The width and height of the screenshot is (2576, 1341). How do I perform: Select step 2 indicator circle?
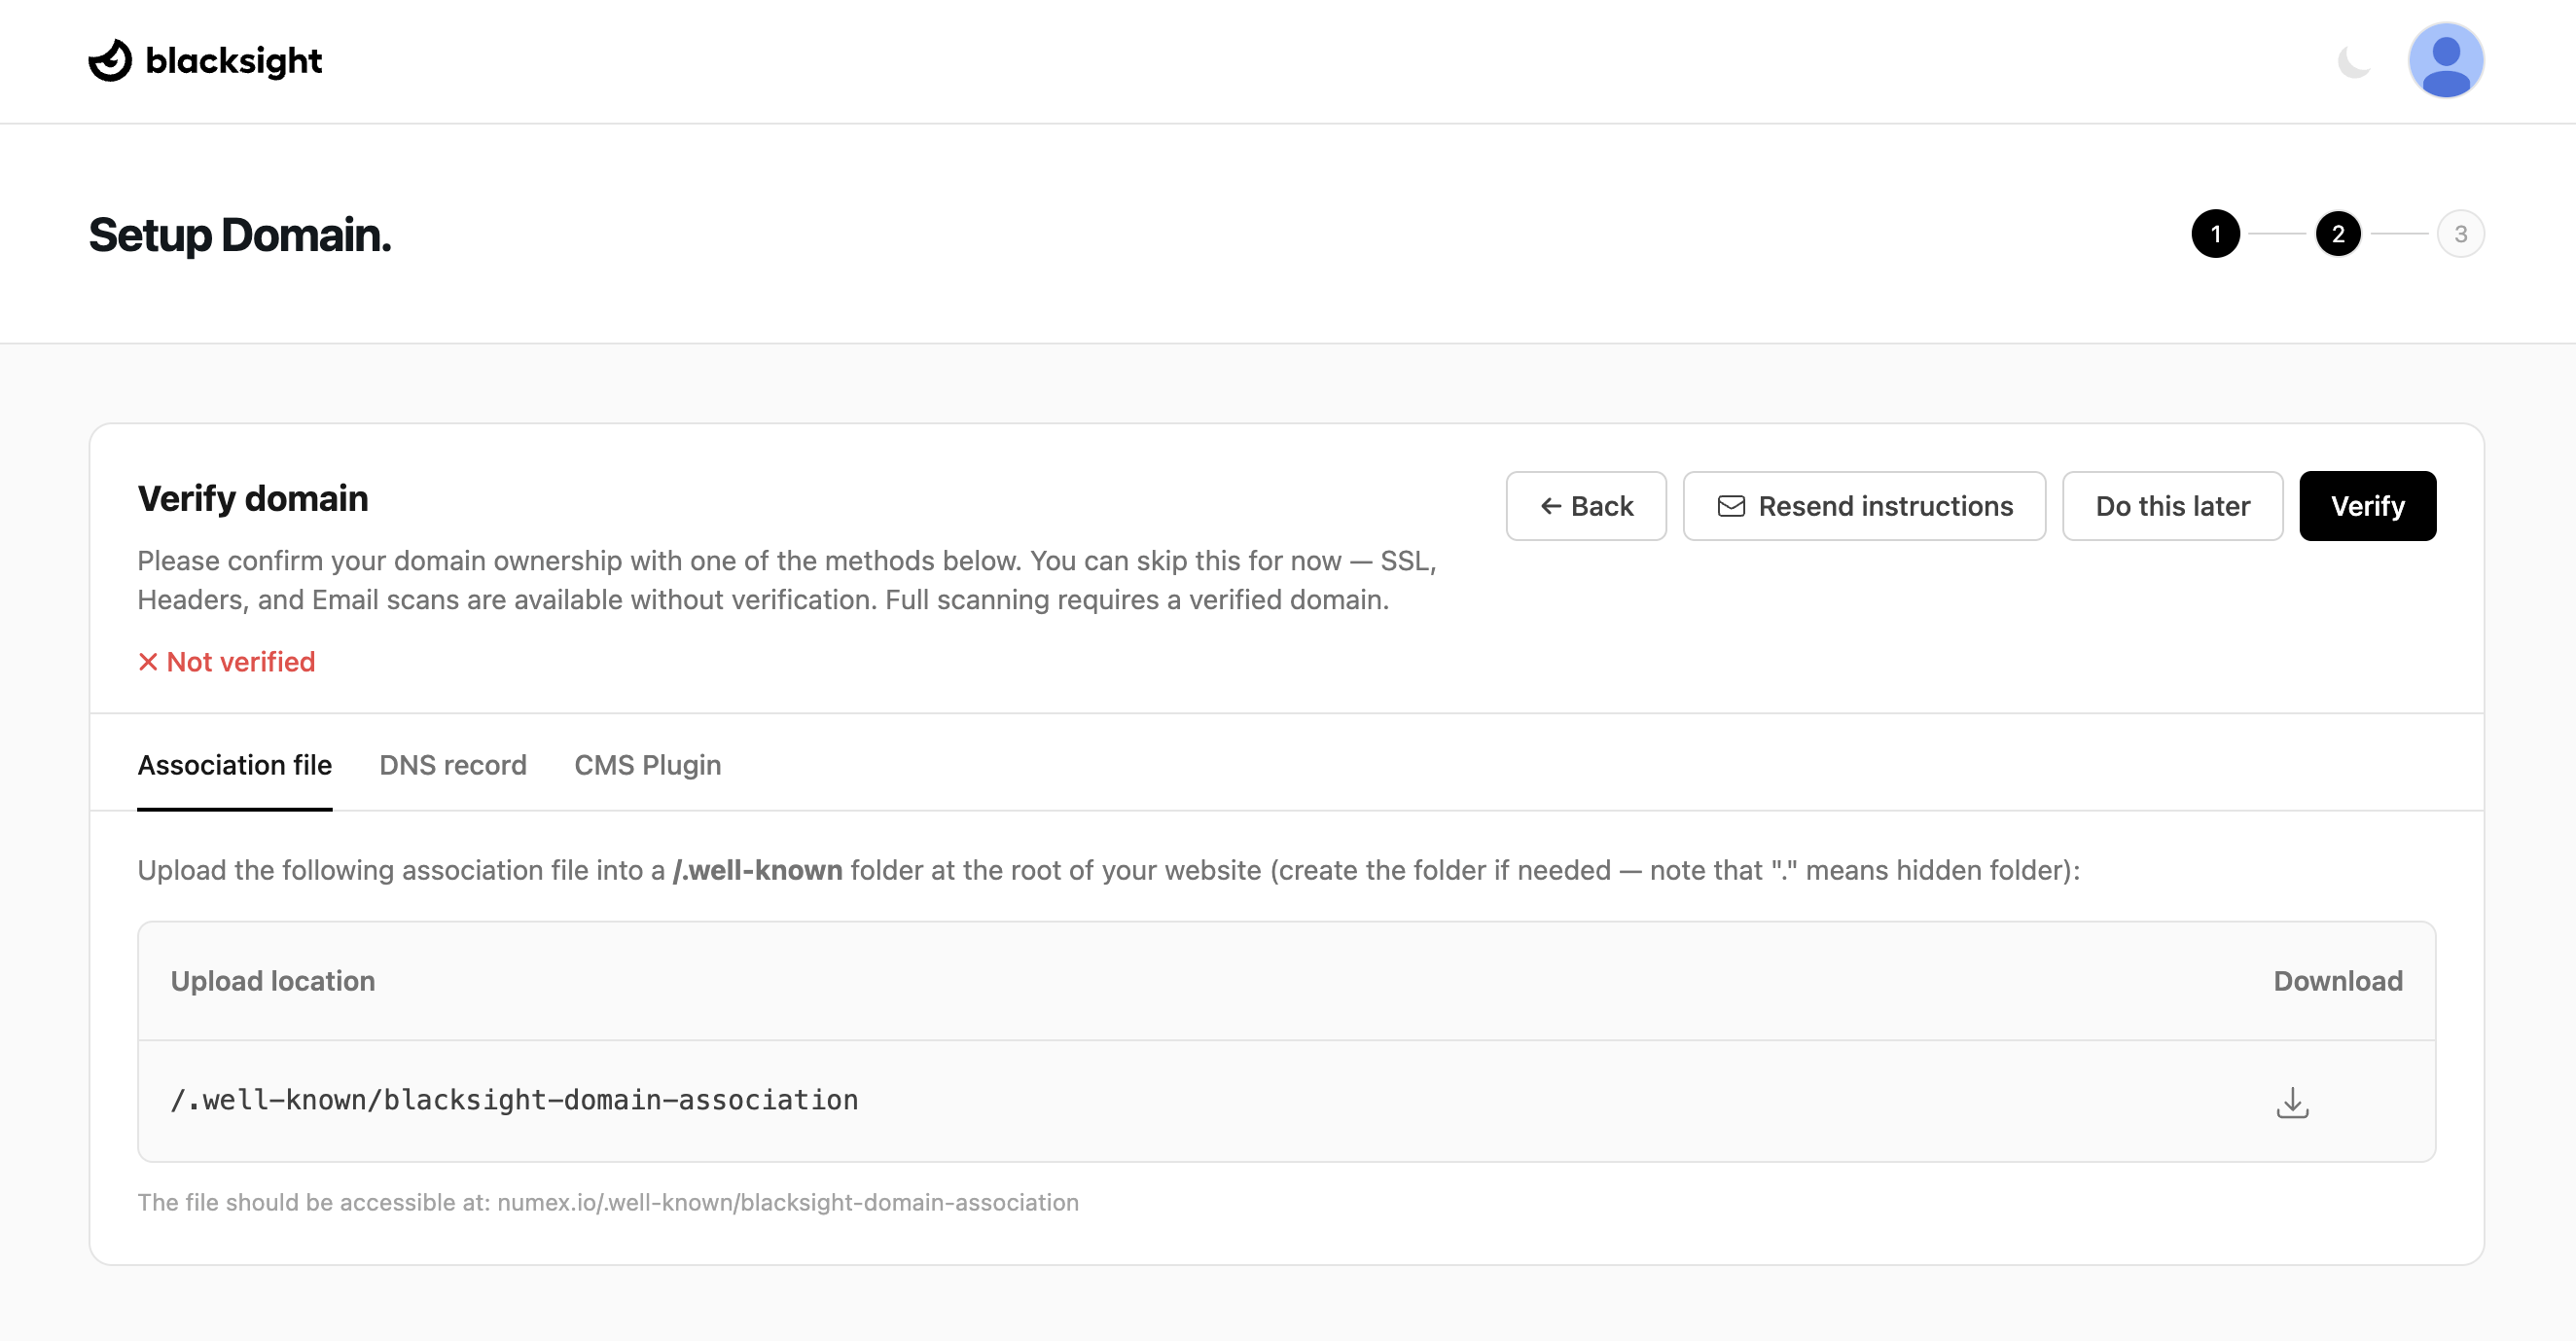pyautogui.click(x=2339, y=233)
